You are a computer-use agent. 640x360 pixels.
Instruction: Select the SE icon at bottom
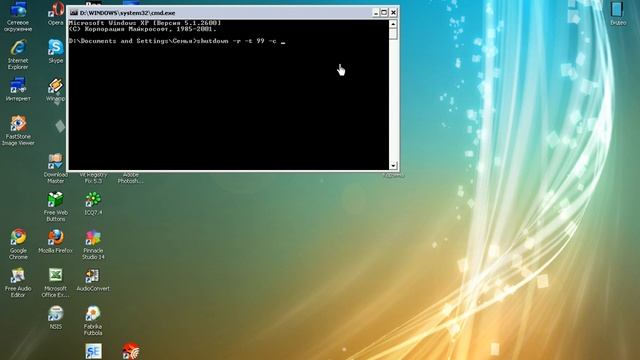[93, 351]
